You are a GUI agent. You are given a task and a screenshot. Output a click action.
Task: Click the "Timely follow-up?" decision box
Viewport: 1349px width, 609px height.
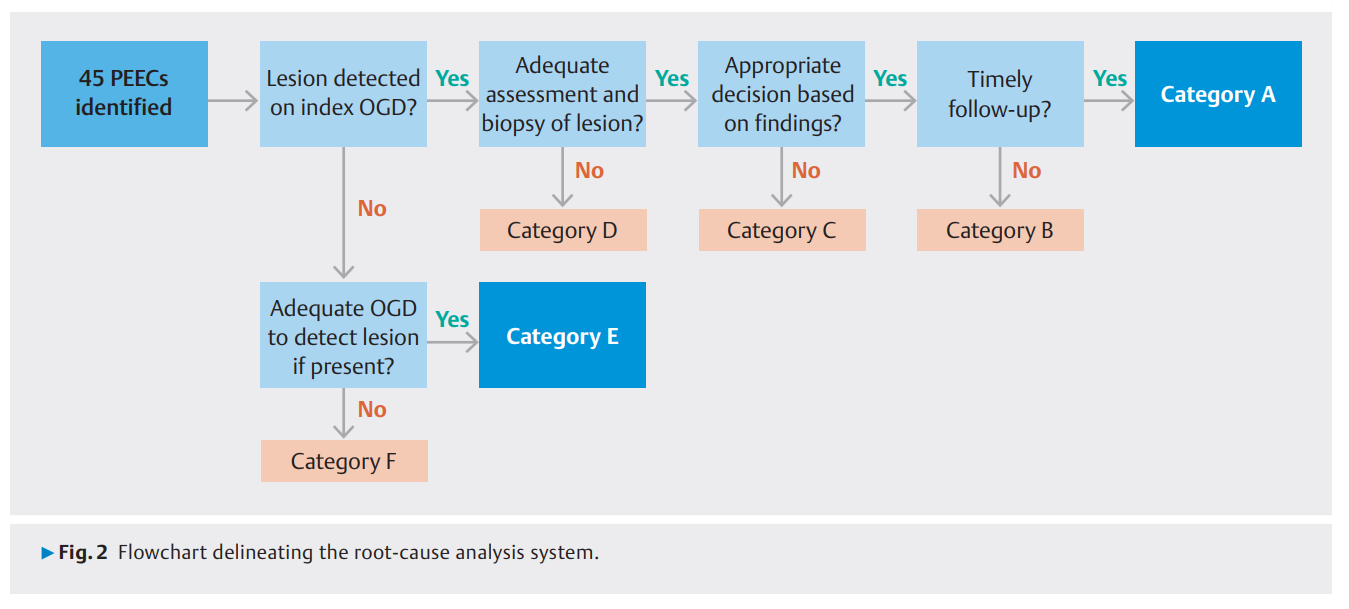click(x=1000, y=94)
